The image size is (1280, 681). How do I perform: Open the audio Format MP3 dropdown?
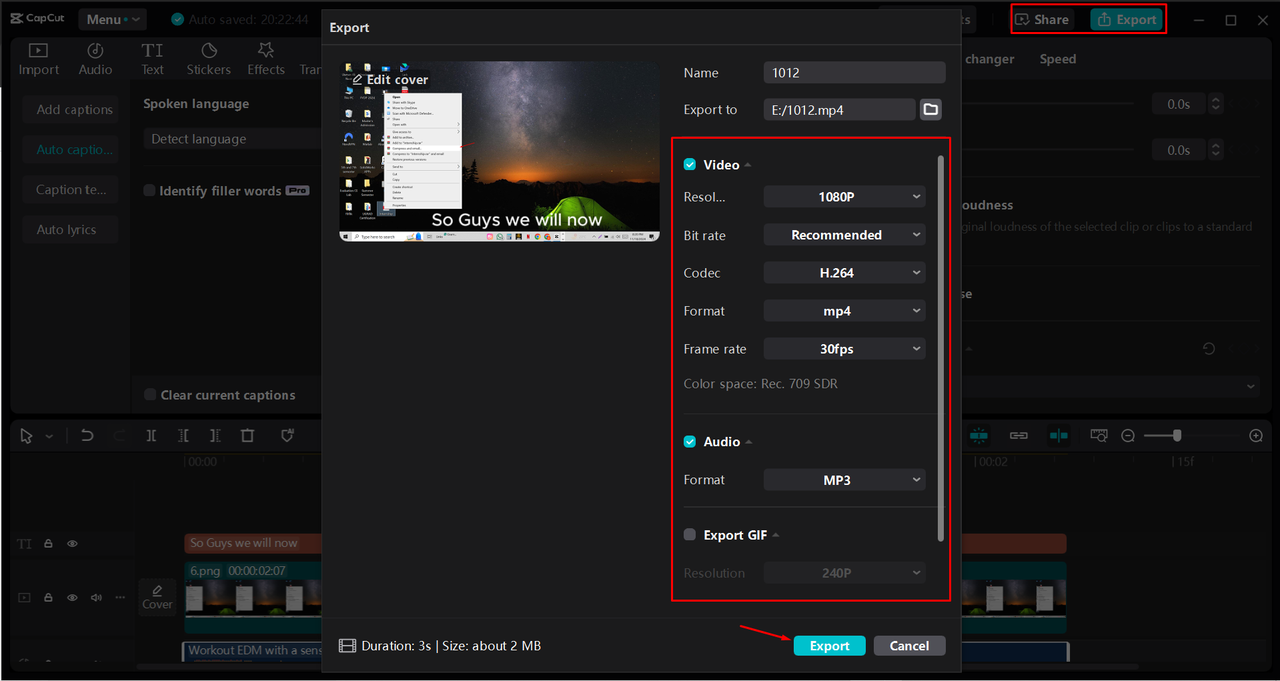tap(845, 480)
